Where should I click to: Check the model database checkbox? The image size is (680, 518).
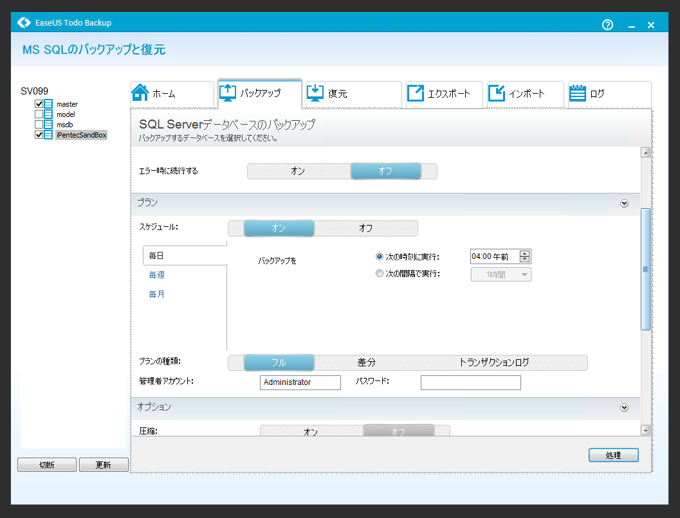point(39,115)
